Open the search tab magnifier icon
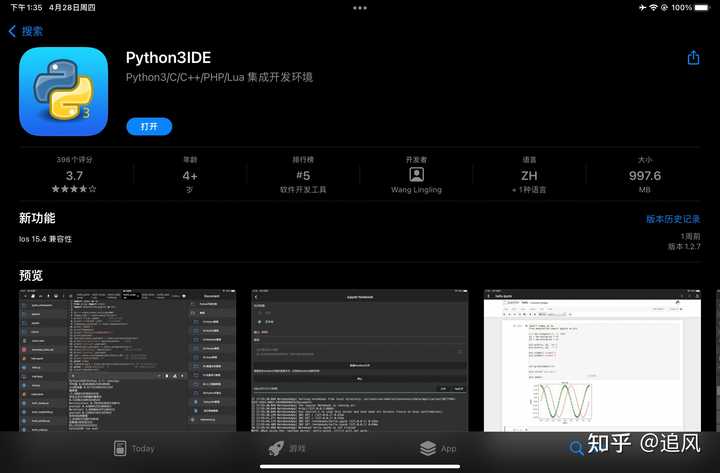 [576, 448]
